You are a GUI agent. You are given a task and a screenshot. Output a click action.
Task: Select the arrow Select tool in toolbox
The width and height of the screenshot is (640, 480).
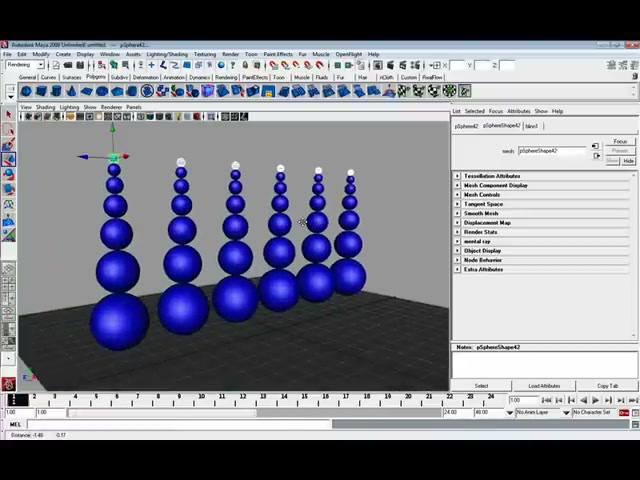click(x=9, y=115)
